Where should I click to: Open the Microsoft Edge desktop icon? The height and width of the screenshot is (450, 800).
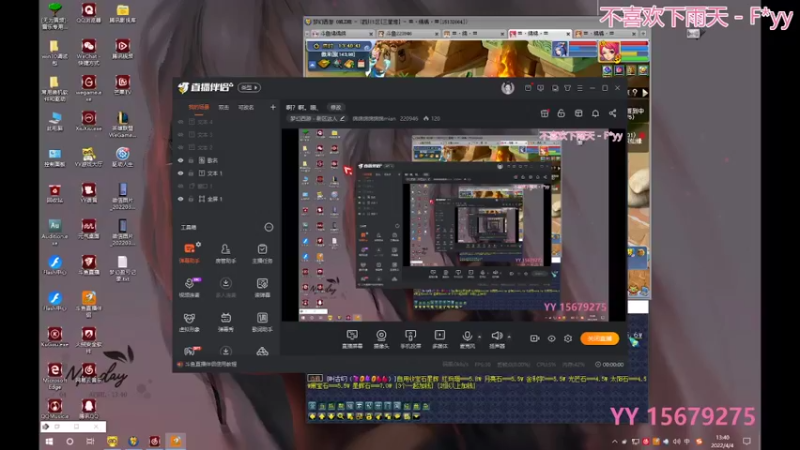click(55, 376)
